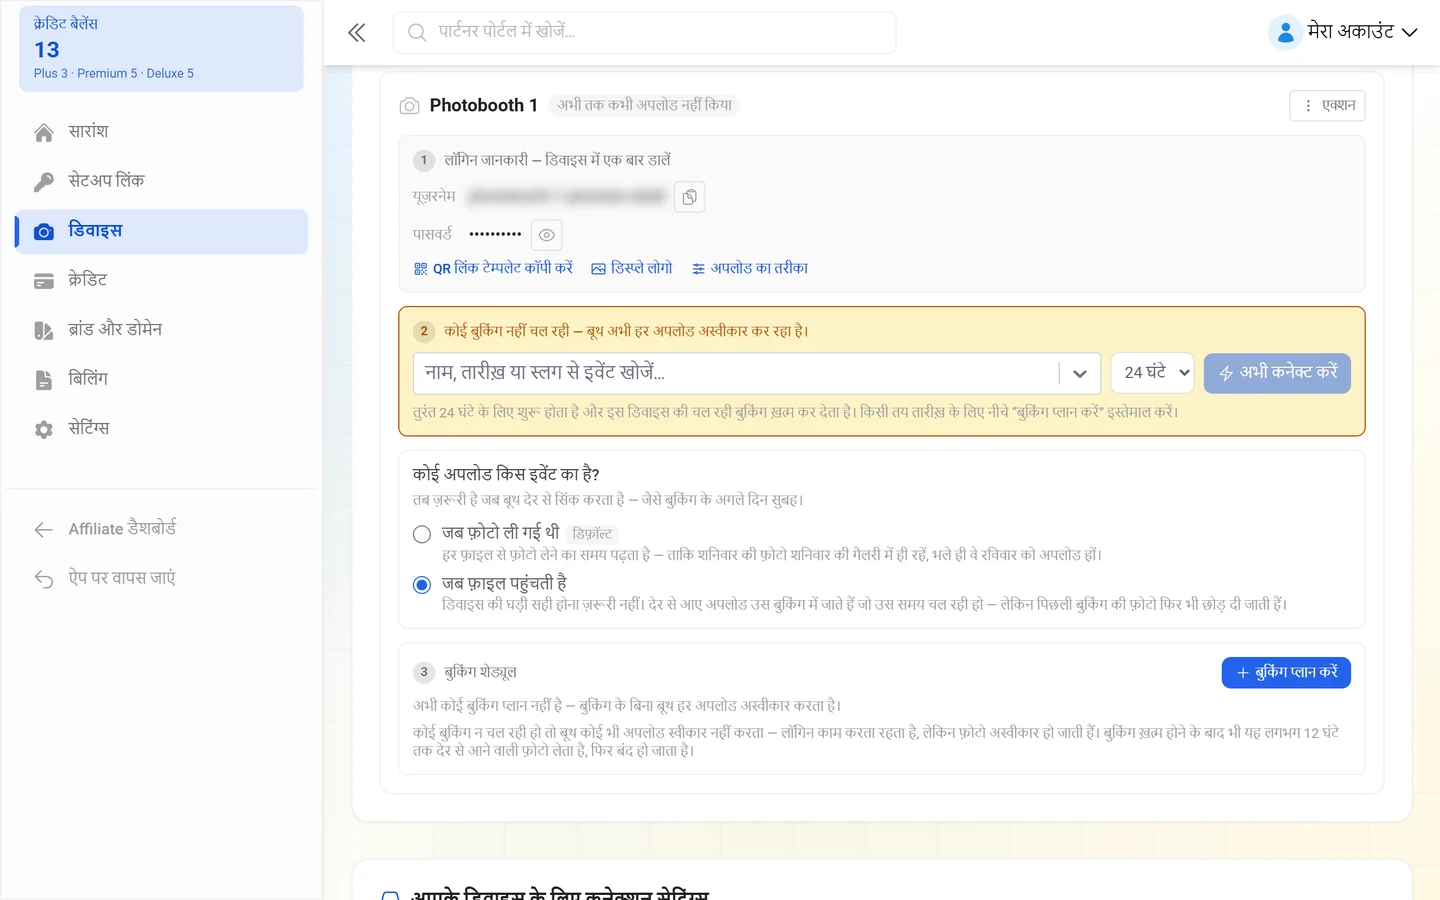1440x900 pixels.
Task: Focus the पार्टनर पोर्टल में खोजें search field
Action: coord(644,32)
